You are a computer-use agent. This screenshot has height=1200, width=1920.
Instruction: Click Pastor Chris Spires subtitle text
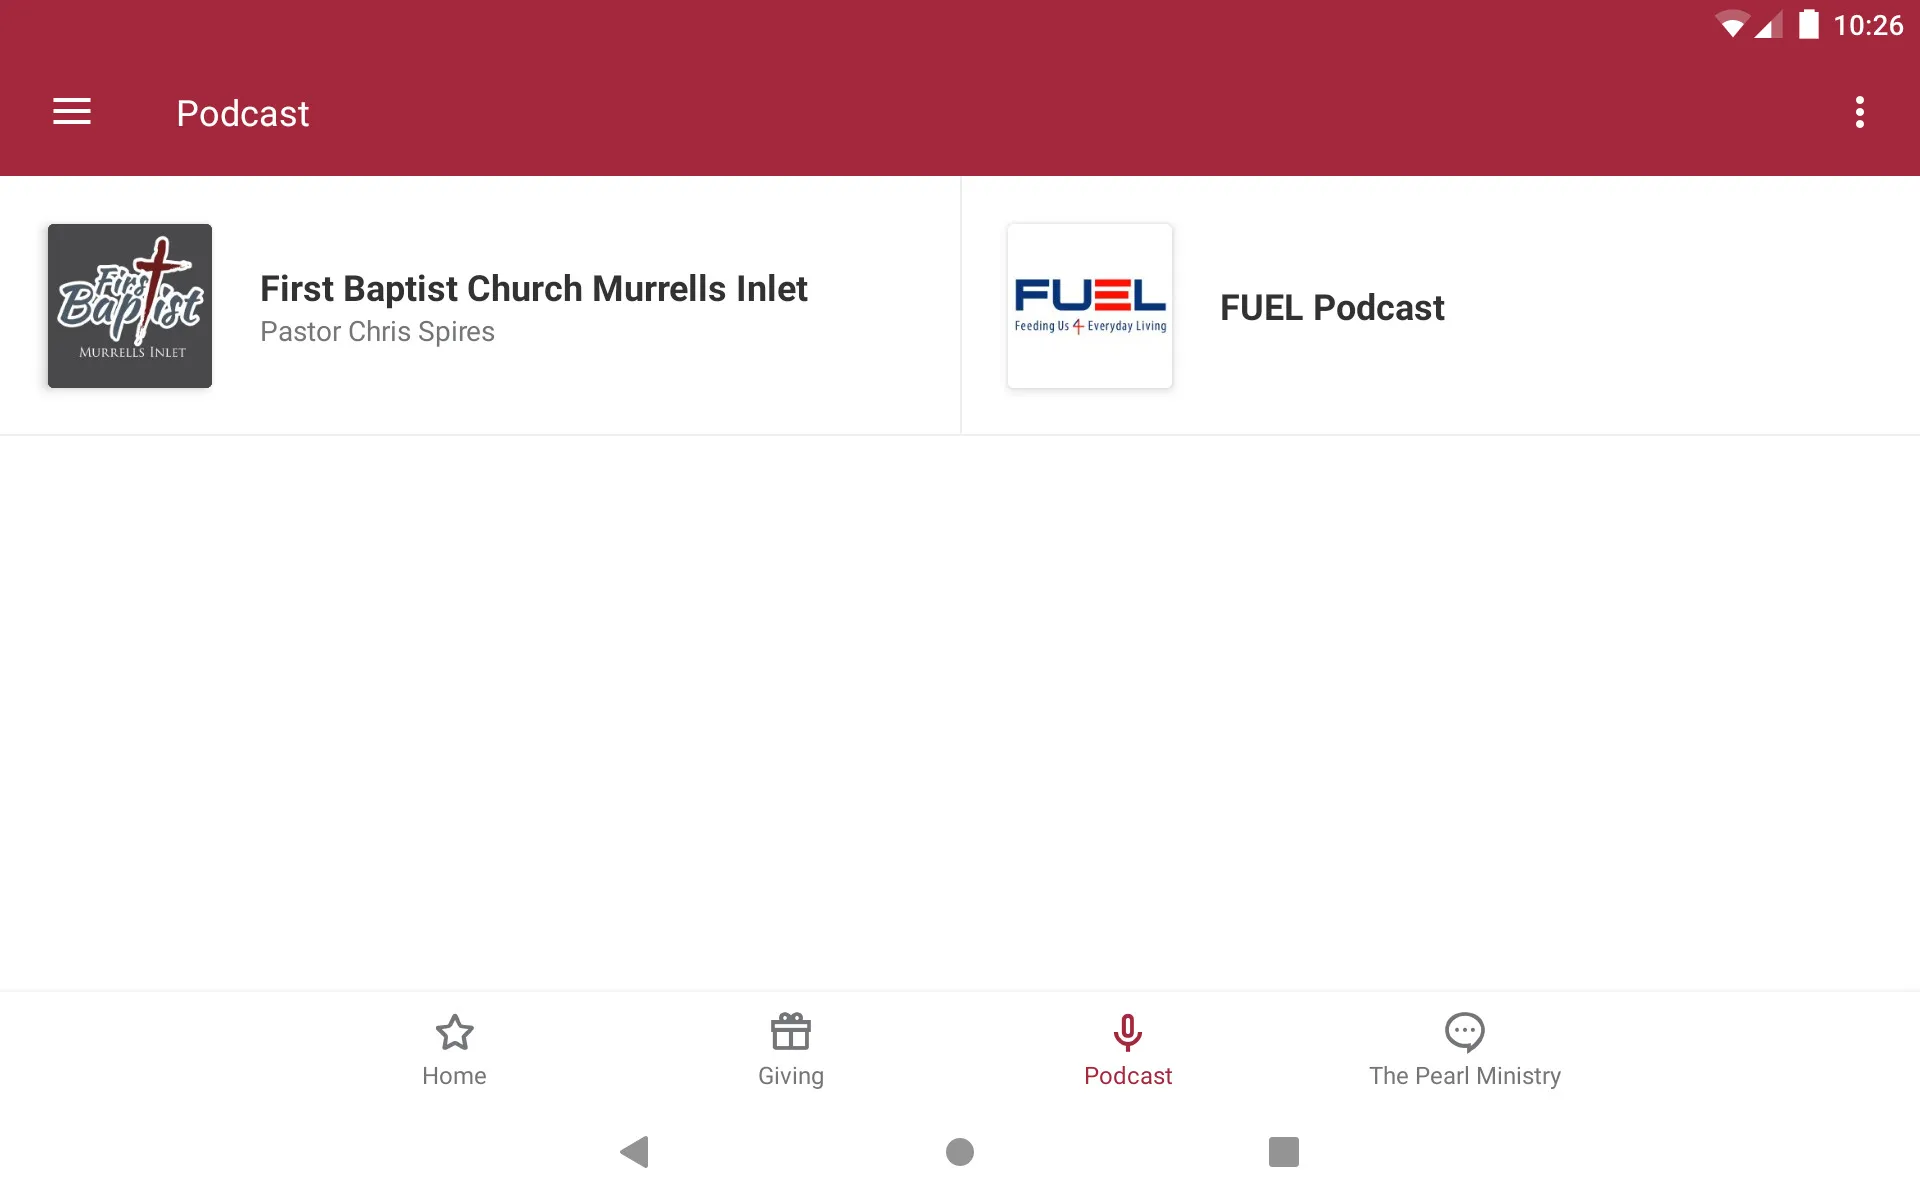click(x=376, y=332)
